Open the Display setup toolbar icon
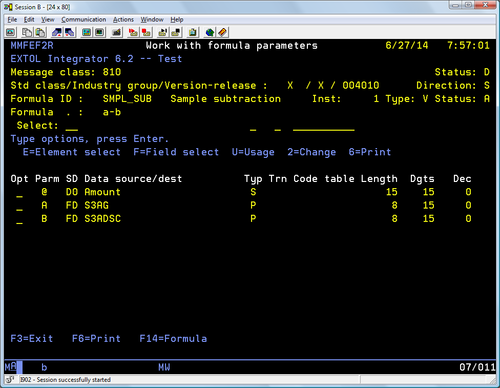 [x=86, y=32]
